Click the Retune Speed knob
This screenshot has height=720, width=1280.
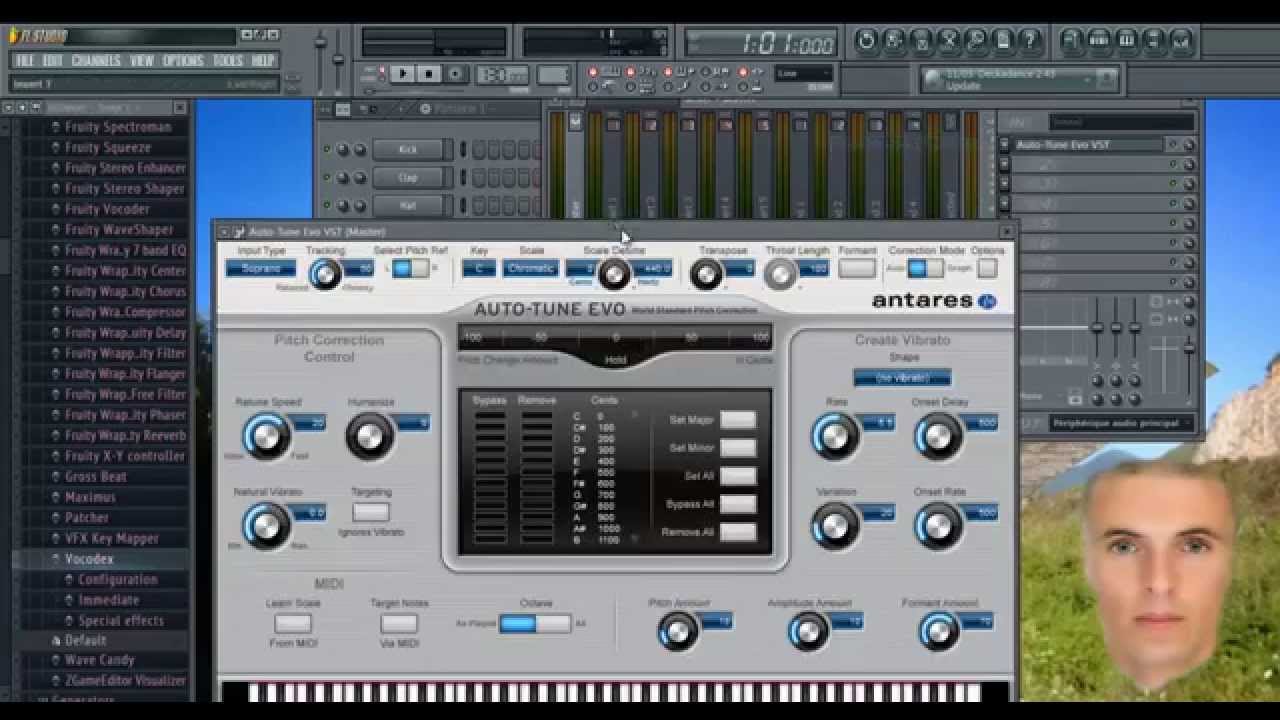tap(266, 436)
